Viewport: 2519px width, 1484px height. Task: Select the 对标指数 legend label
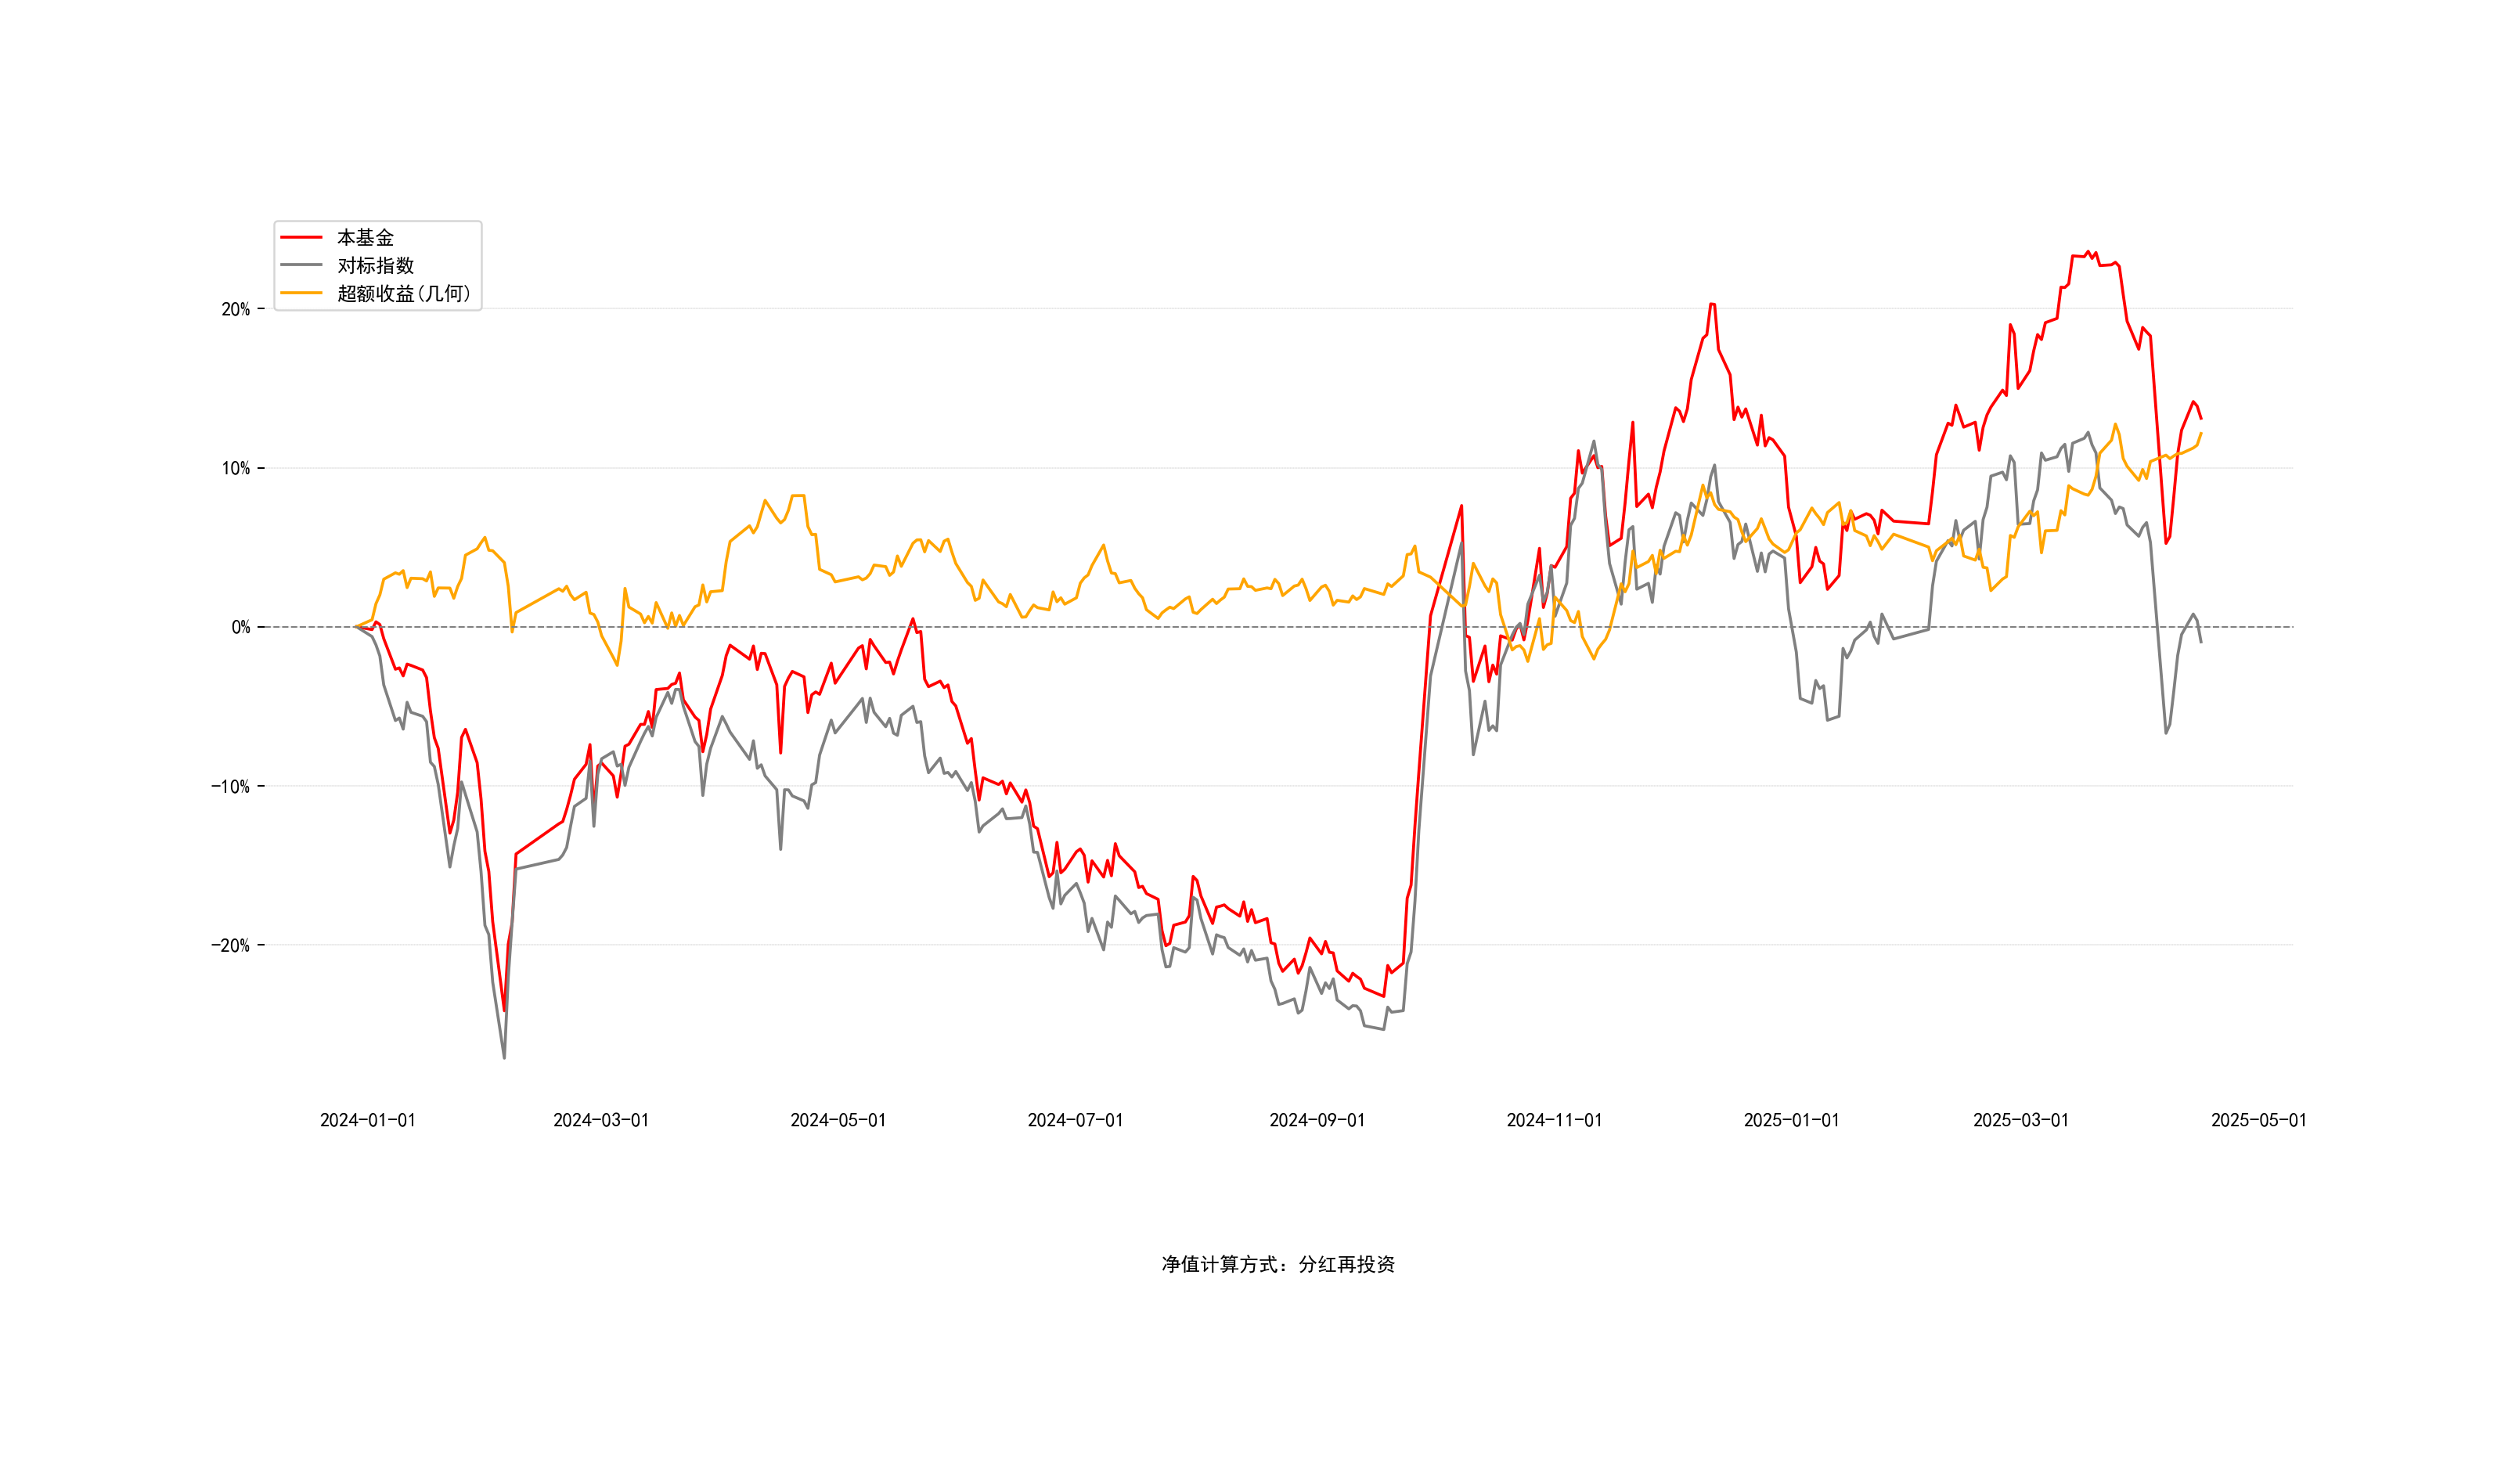(375, 266)
